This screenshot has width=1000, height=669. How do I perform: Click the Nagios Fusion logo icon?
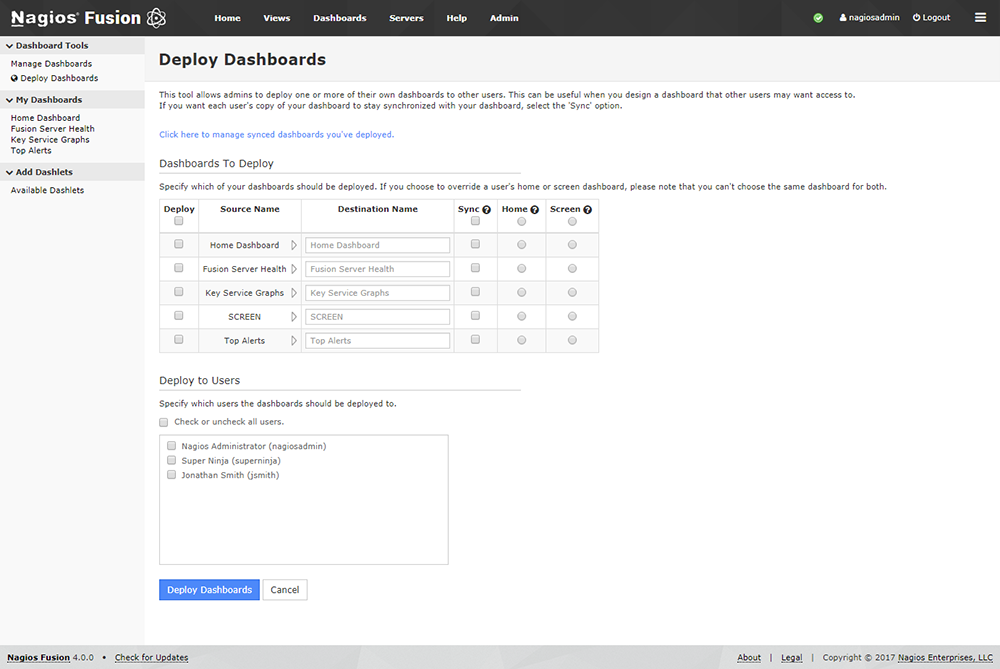pos(156,18)
